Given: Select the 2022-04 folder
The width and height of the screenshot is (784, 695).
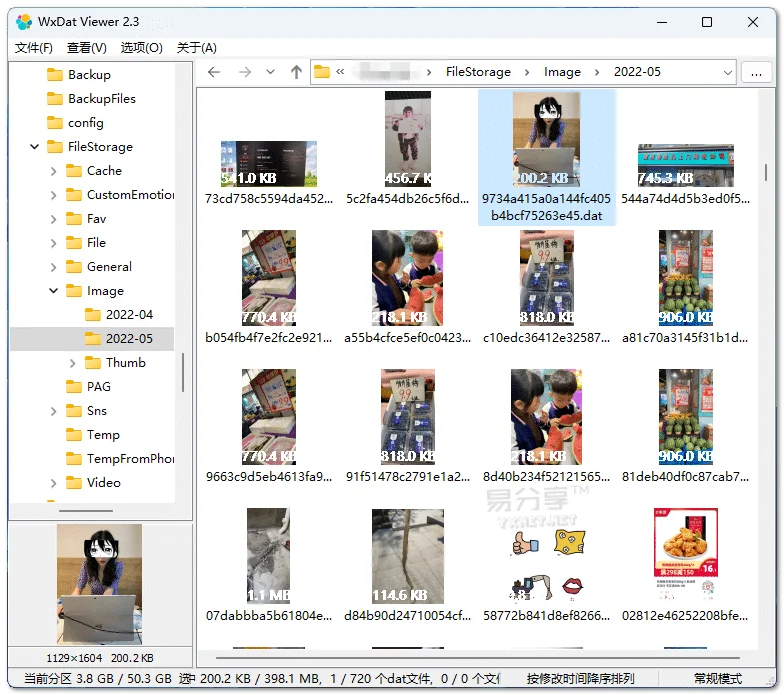Looking at the screenshot, I should (129, 315).
